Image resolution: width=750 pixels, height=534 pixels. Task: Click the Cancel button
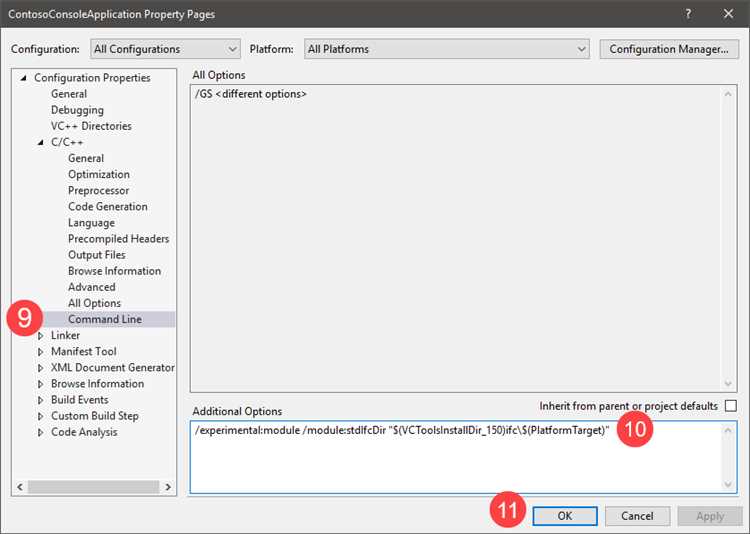pos(637,516)
